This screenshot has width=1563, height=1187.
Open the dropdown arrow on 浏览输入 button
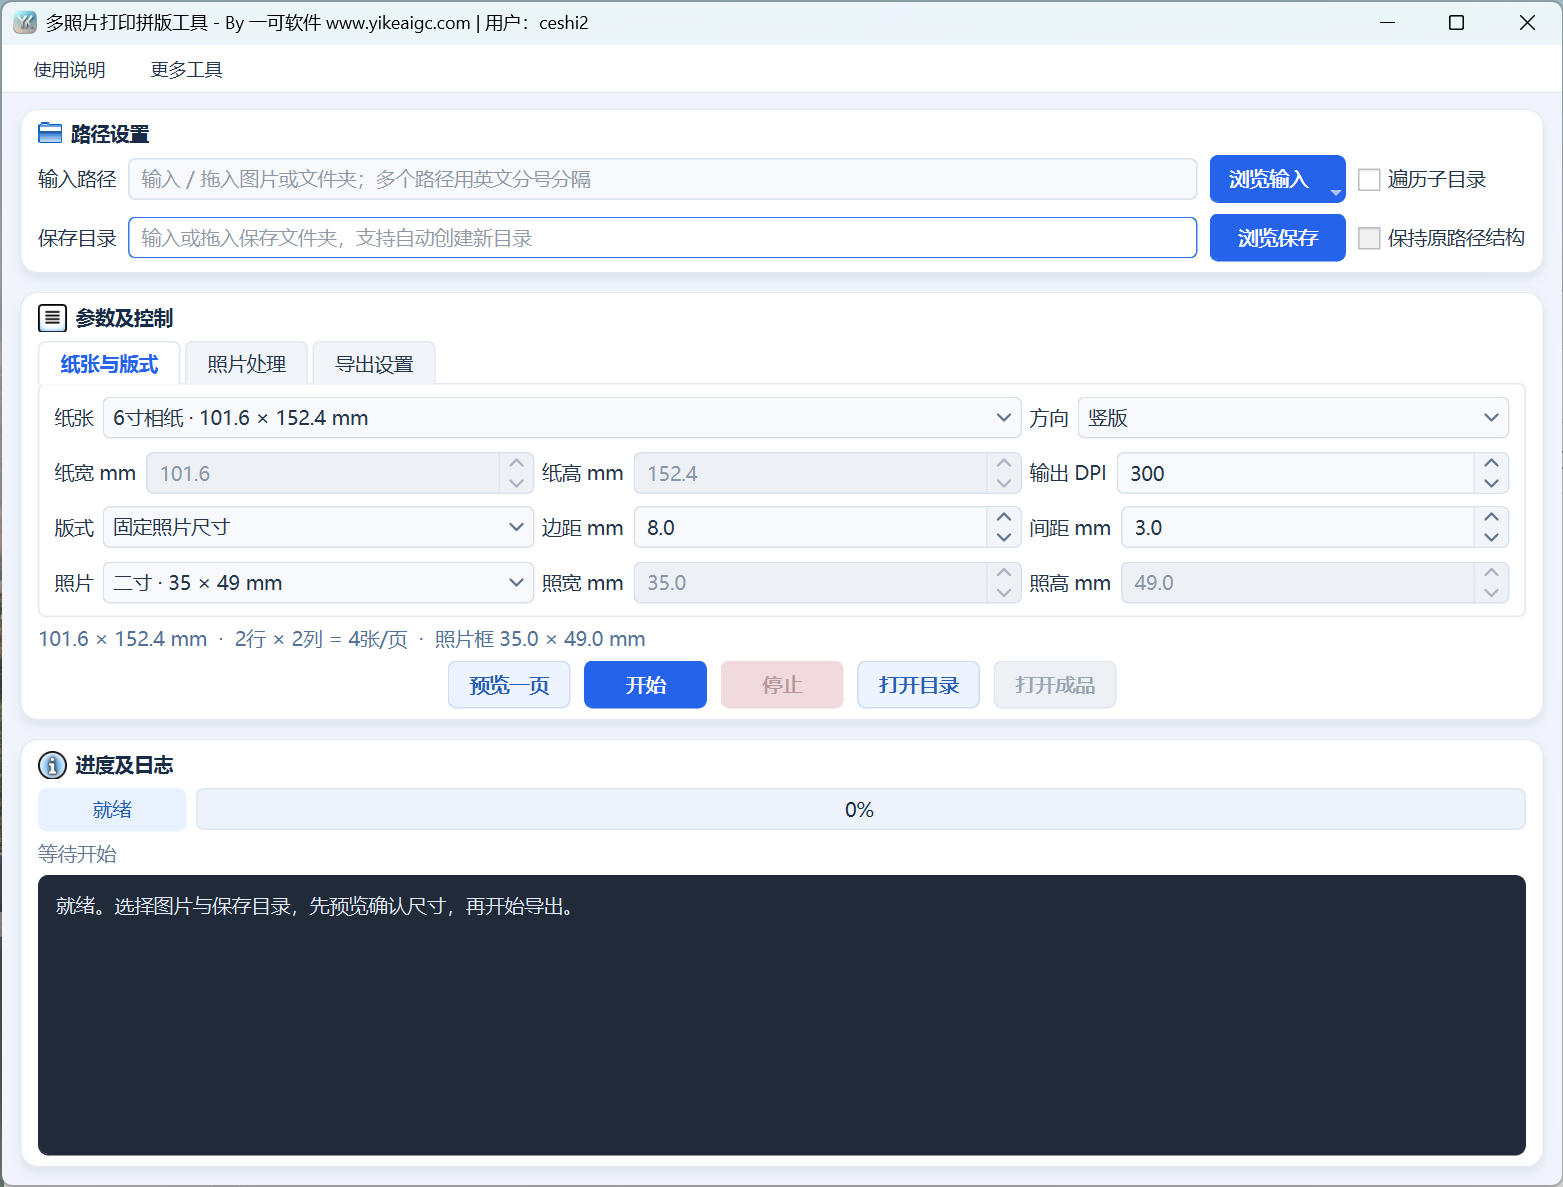click(1335, 192)
